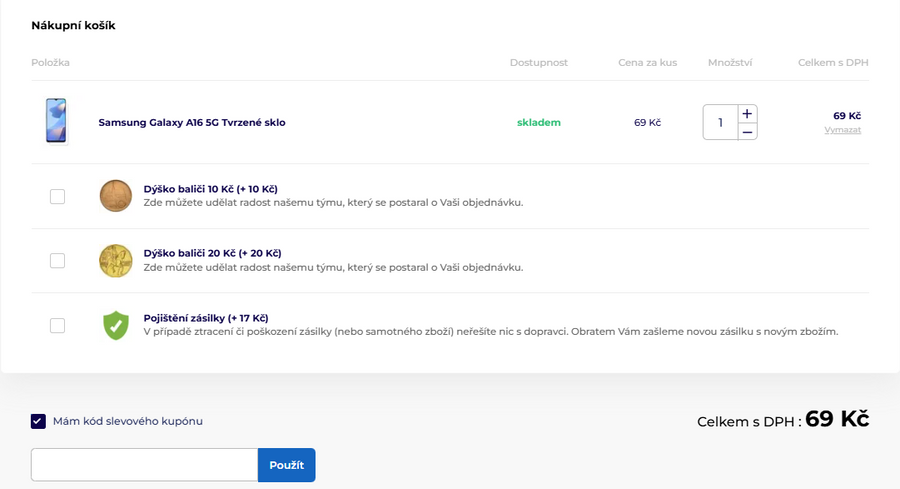The width and height of the screenshot is (900, 489).
Task: Decrease quantity with the minus button
Action: [x=747, y=132]
